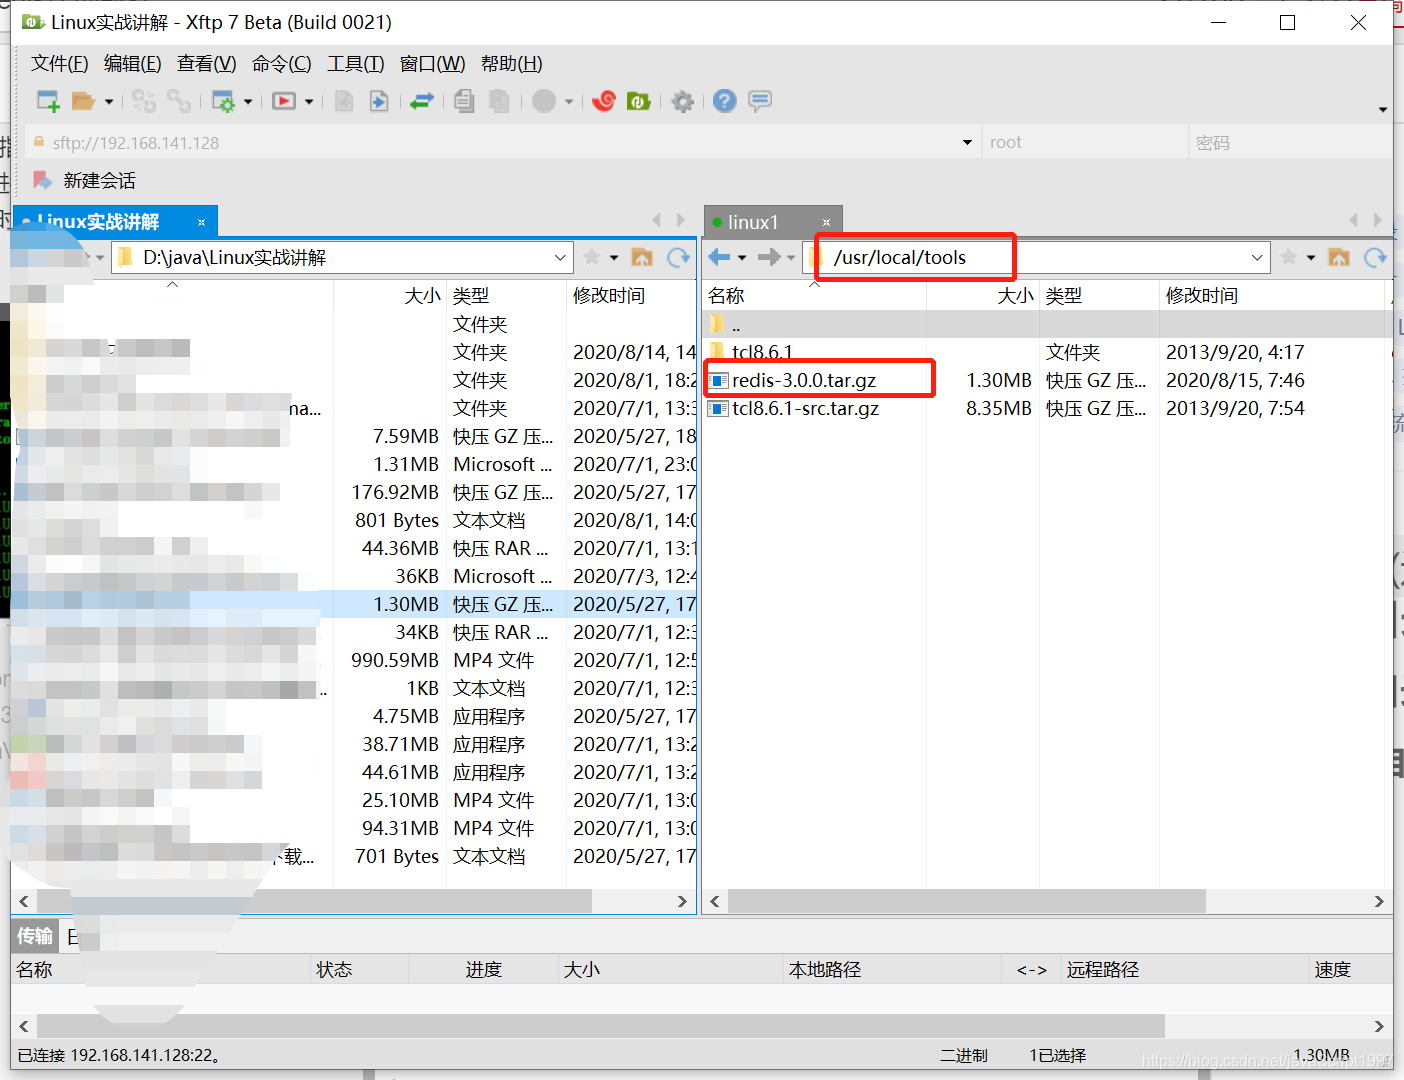The height and width of the screenshot is (1080, 1404).
Task: Open the parent '..' folder in remote pane
Action: pyautogui.click(x=735, y=325)
